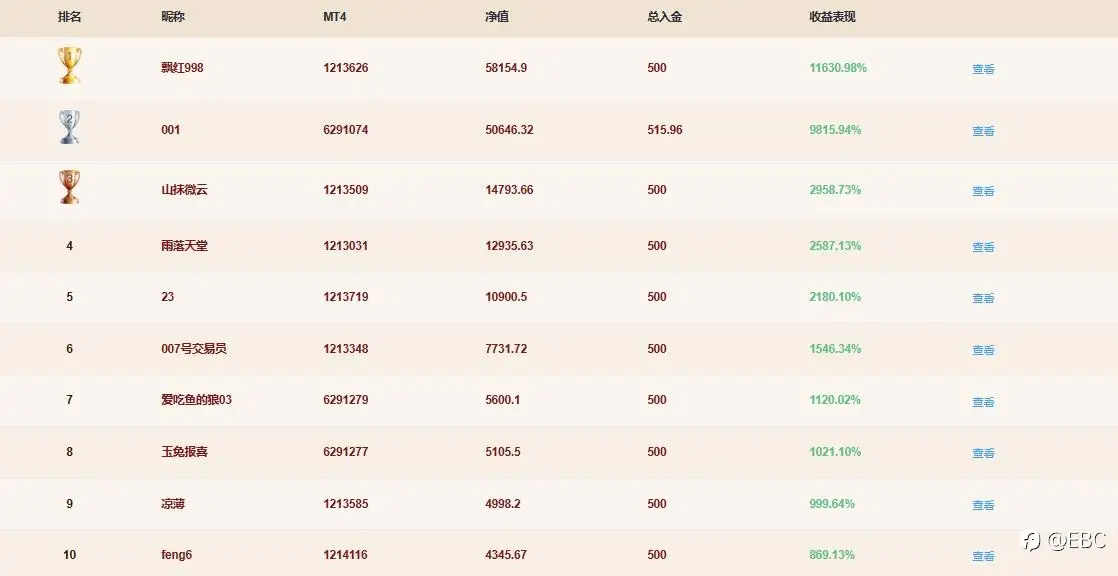
Task: View details for feng6
Action: pyautogui.click(x=983, y=556)
